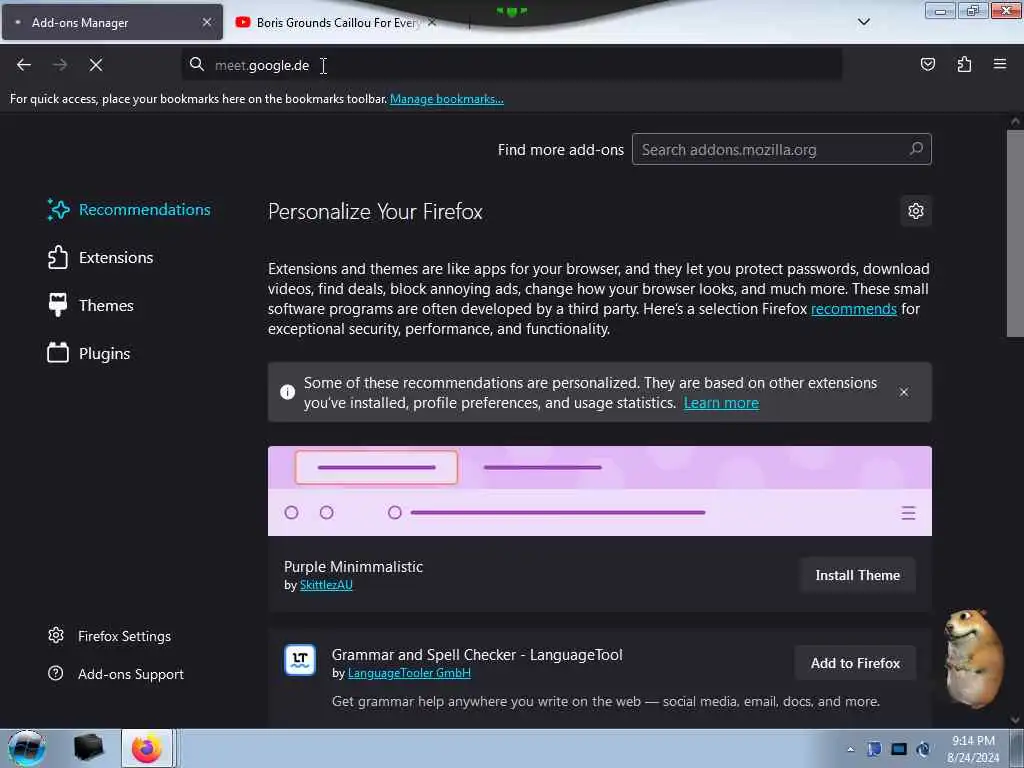Click the address bar containing meet.google.de
The height and width of the screenshot is (768, 1024).
[x=512, y=65]
